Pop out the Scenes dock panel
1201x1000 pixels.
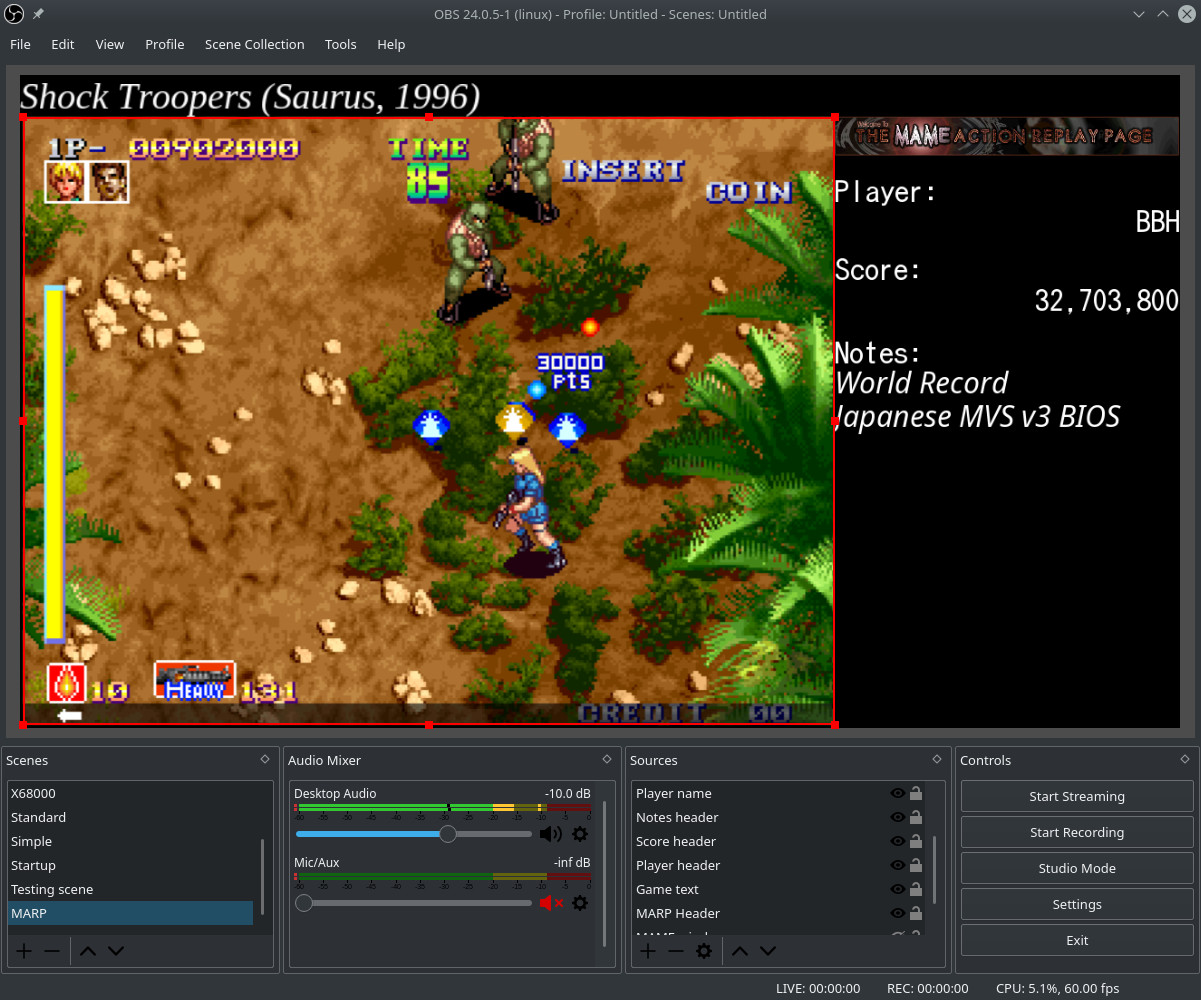(x=265, y=760)
